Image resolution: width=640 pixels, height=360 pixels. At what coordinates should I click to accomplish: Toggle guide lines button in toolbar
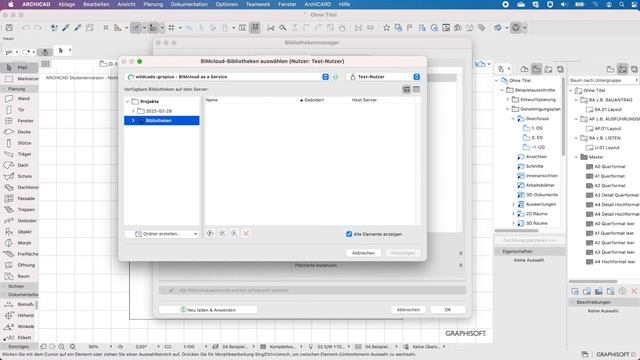point(135,28)
